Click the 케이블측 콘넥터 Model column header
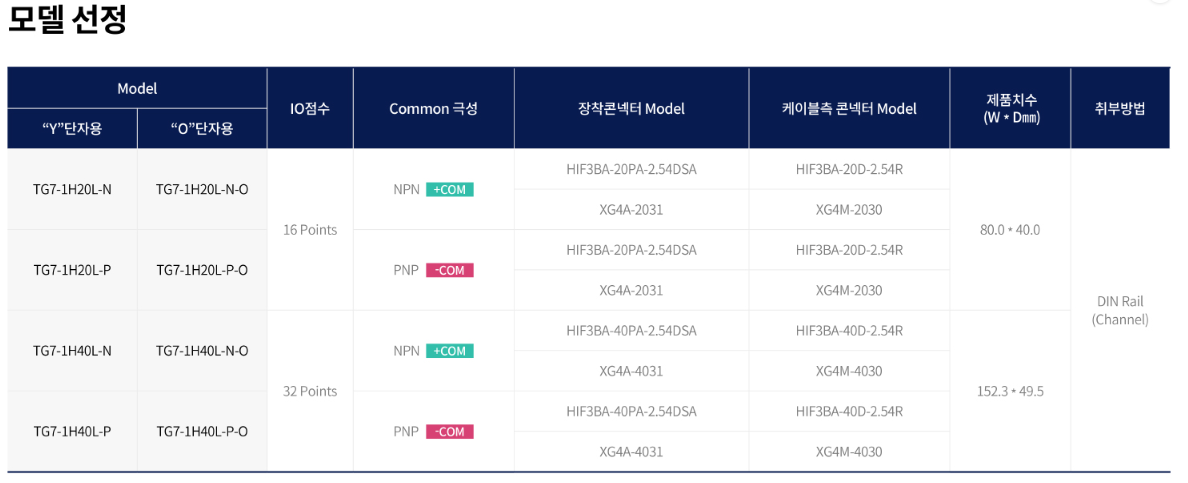Image resolution: width=1188 pixels, height=483 pixels. (x=849, y=108)
